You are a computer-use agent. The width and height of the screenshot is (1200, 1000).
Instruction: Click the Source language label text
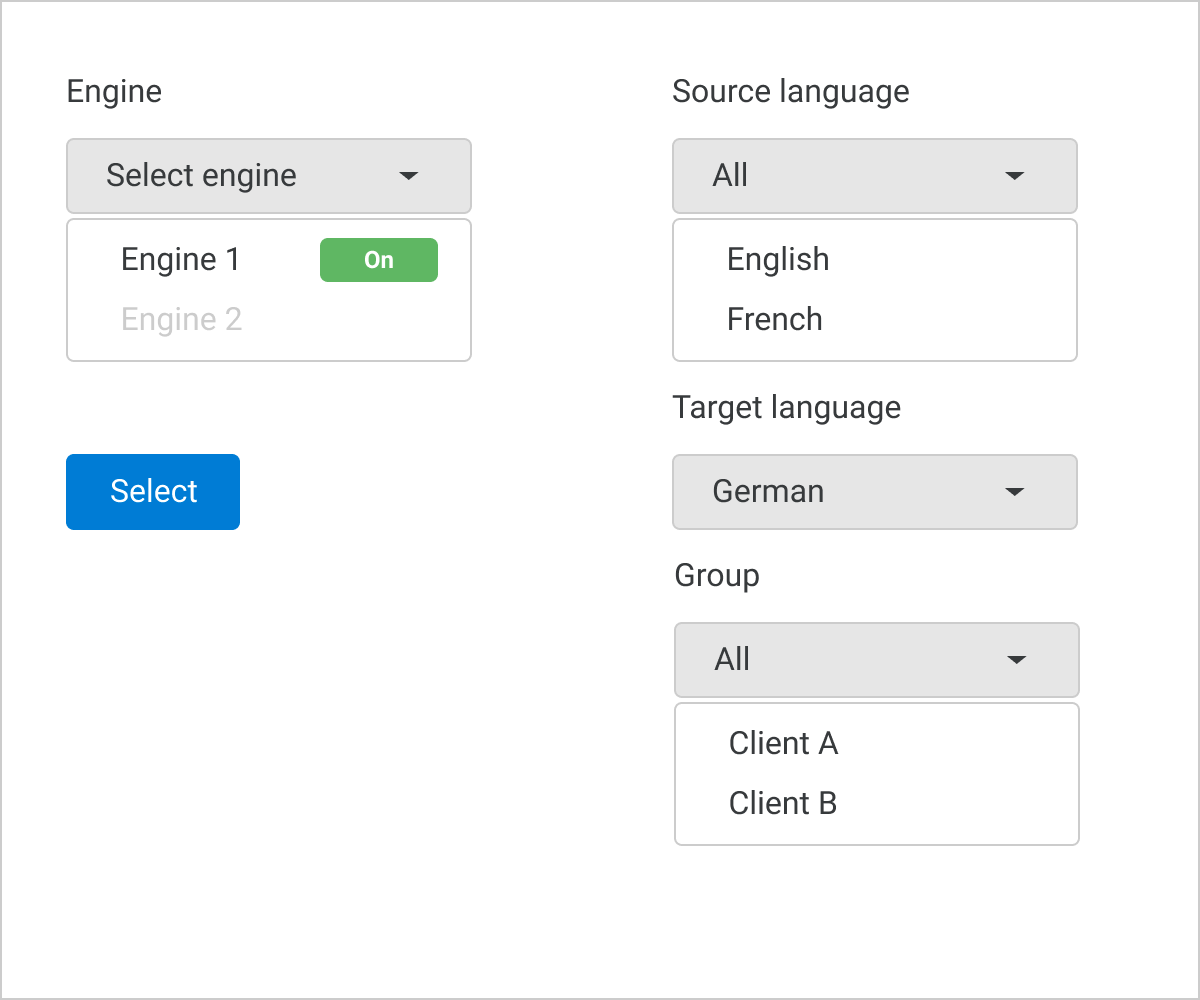pyautogui.click(x=791, y=92)
